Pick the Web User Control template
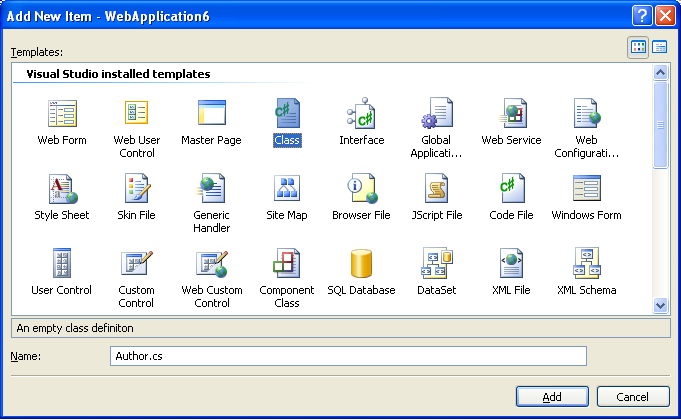Viewport: 681px width, 420px height. click(x=136, y=113)
